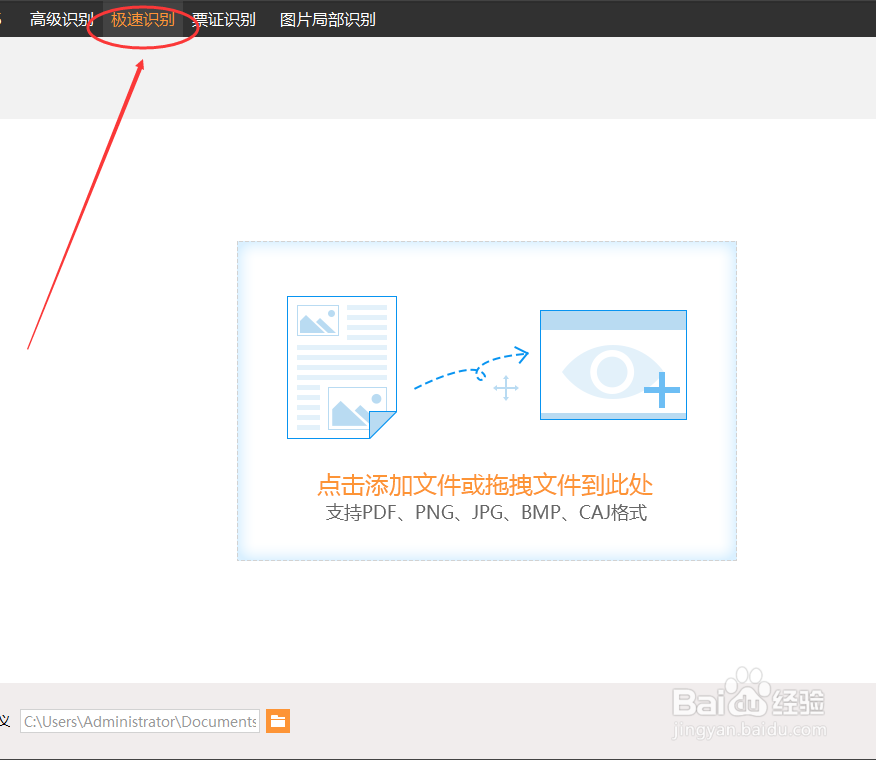
Task: Click the blue header bar of the eye icon
Action: point(613,318)
